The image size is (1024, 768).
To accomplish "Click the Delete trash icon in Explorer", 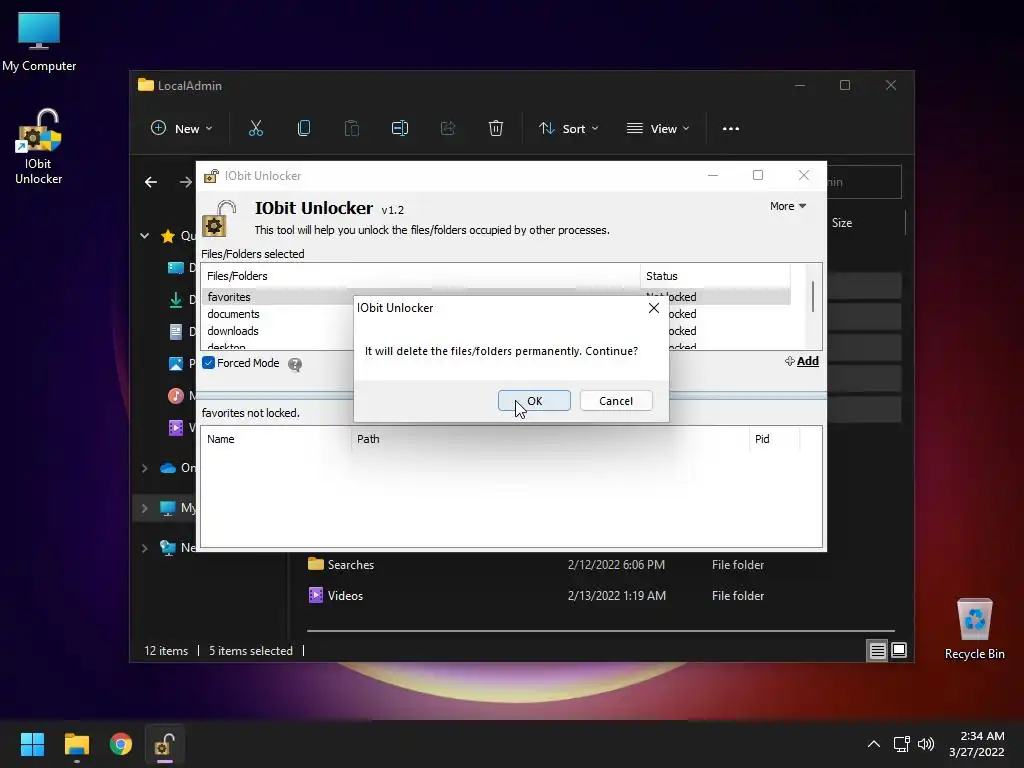I will [496, 129].
